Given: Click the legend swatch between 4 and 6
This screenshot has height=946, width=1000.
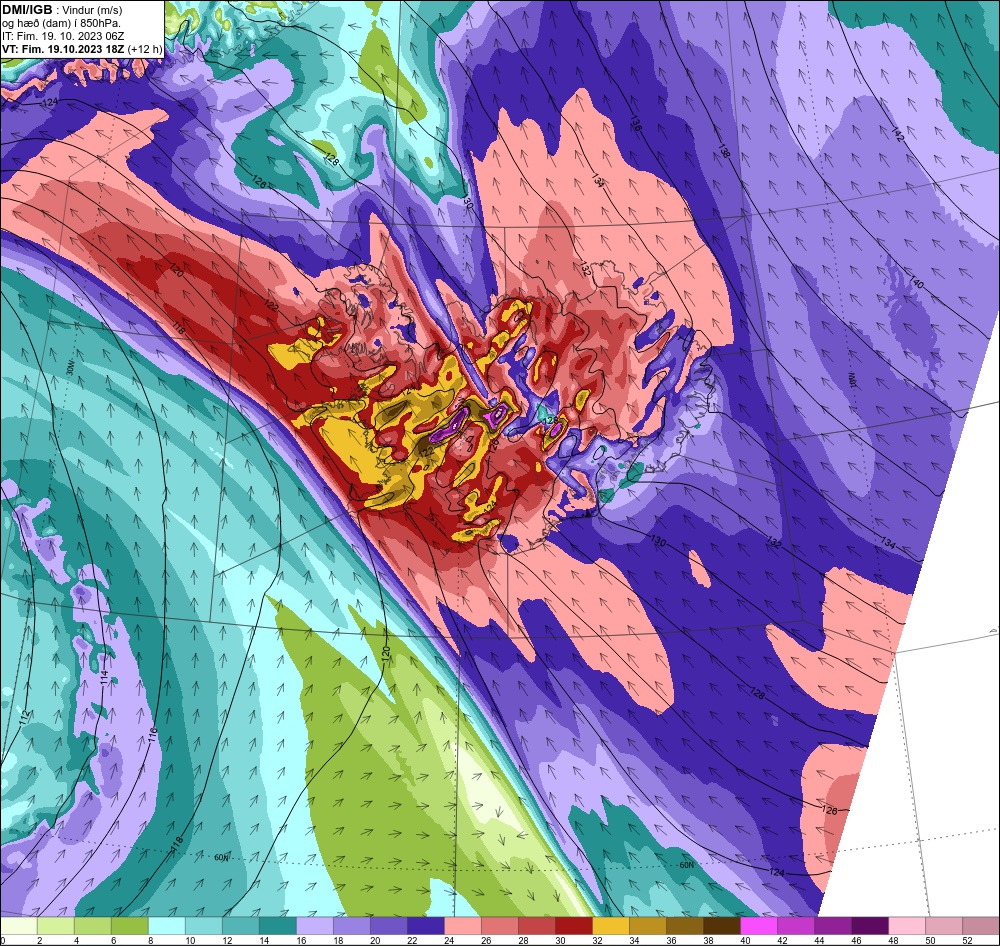Looking at the screenshot, I should pyautogui.click(x=93, y=926).
